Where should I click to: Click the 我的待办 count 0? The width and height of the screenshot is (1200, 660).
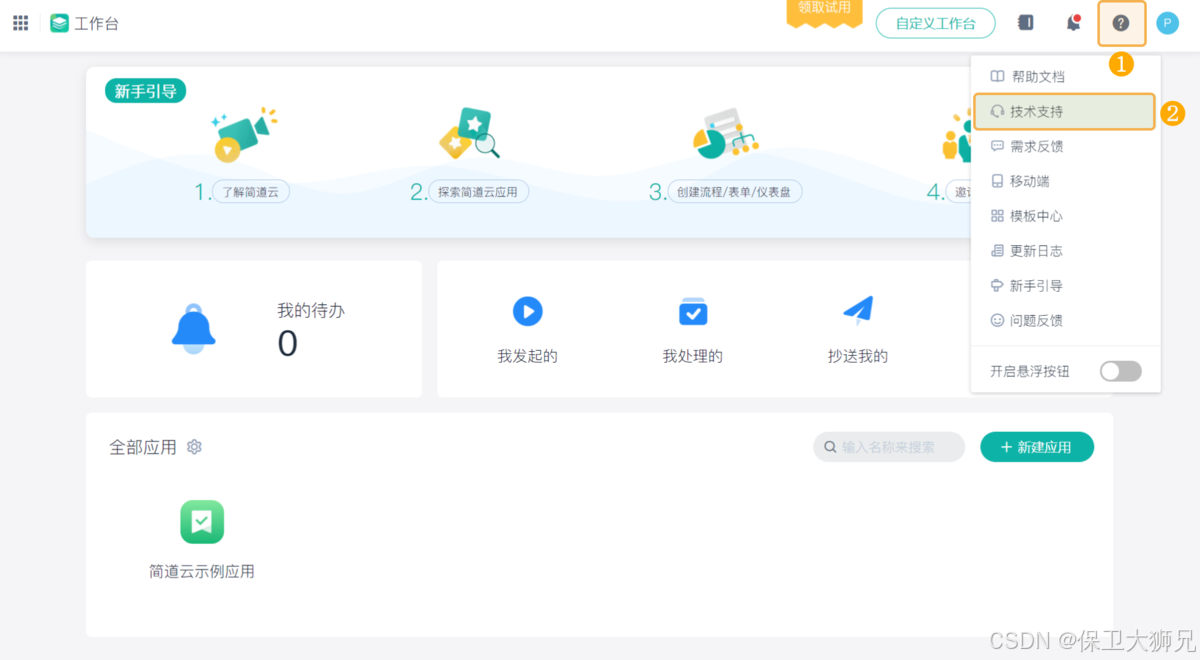pyautogui.click(x=287, y=344)
